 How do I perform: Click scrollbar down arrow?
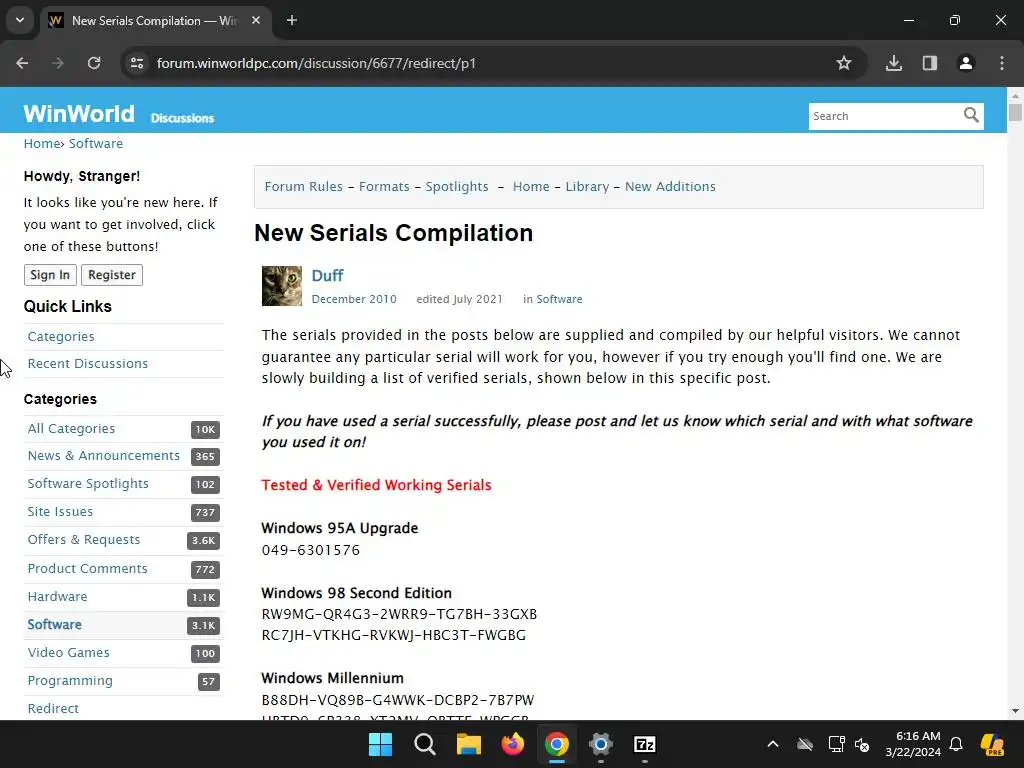pos(1015,711)
